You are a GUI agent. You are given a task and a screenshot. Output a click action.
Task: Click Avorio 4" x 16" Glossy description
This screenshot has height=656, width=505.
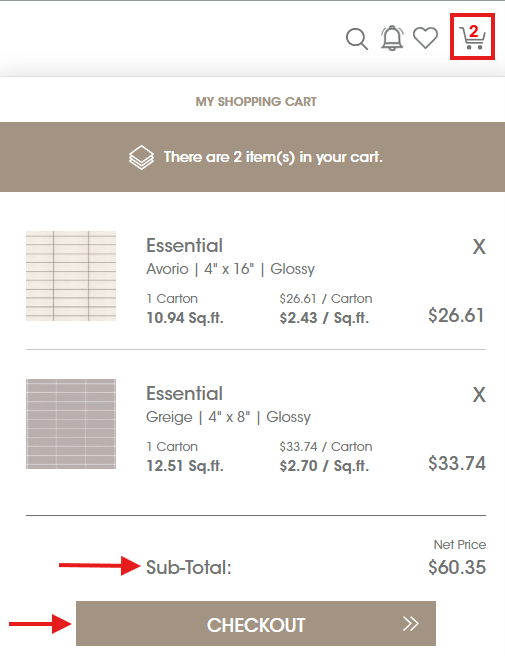(231, 269)
